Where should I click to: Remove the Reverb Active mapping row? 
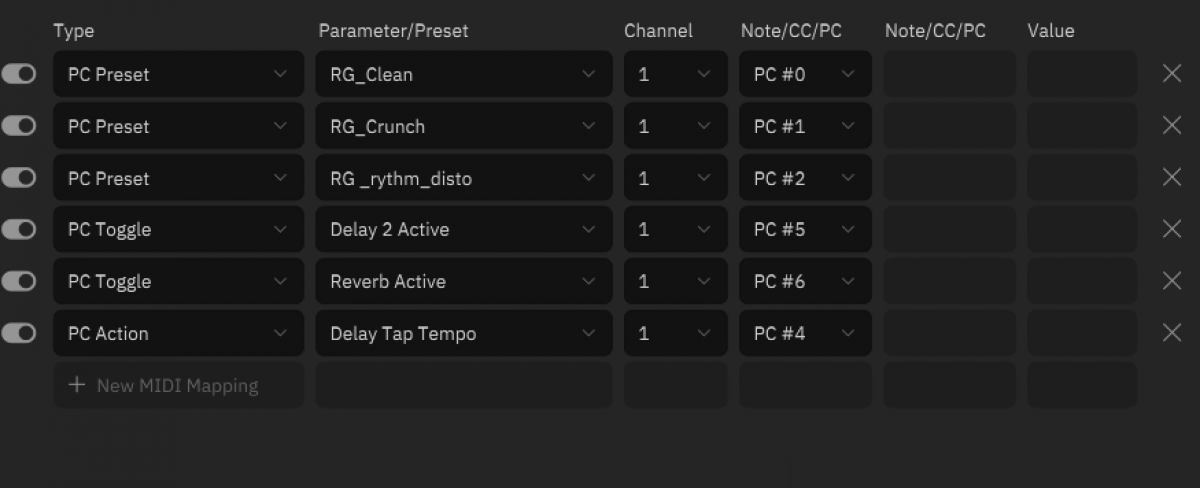(x=1172, y=281)
